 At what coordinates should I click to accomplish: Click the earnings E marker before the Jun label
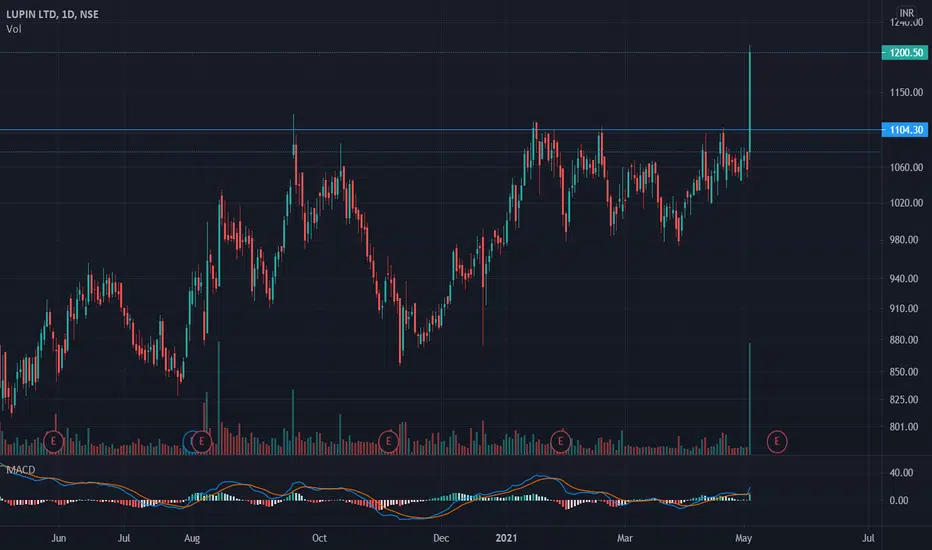click(53, 442)
